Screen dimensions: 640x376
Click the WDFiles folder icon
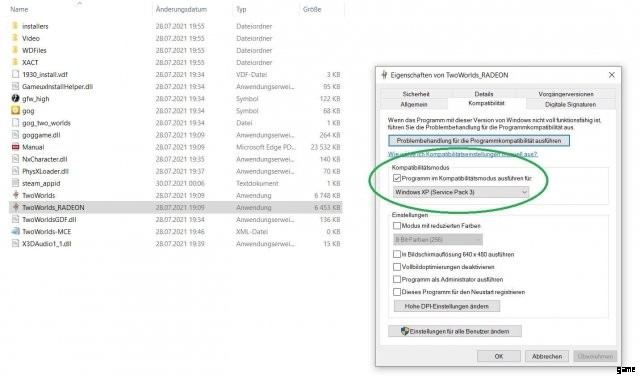coord(15,50)
